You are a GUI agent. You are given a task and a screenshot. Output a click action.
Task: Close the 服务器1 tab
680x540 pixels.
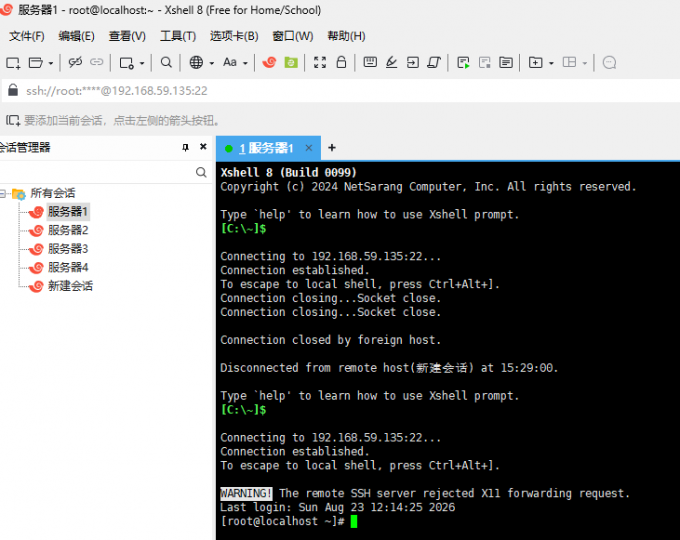(x=309, y=148)
